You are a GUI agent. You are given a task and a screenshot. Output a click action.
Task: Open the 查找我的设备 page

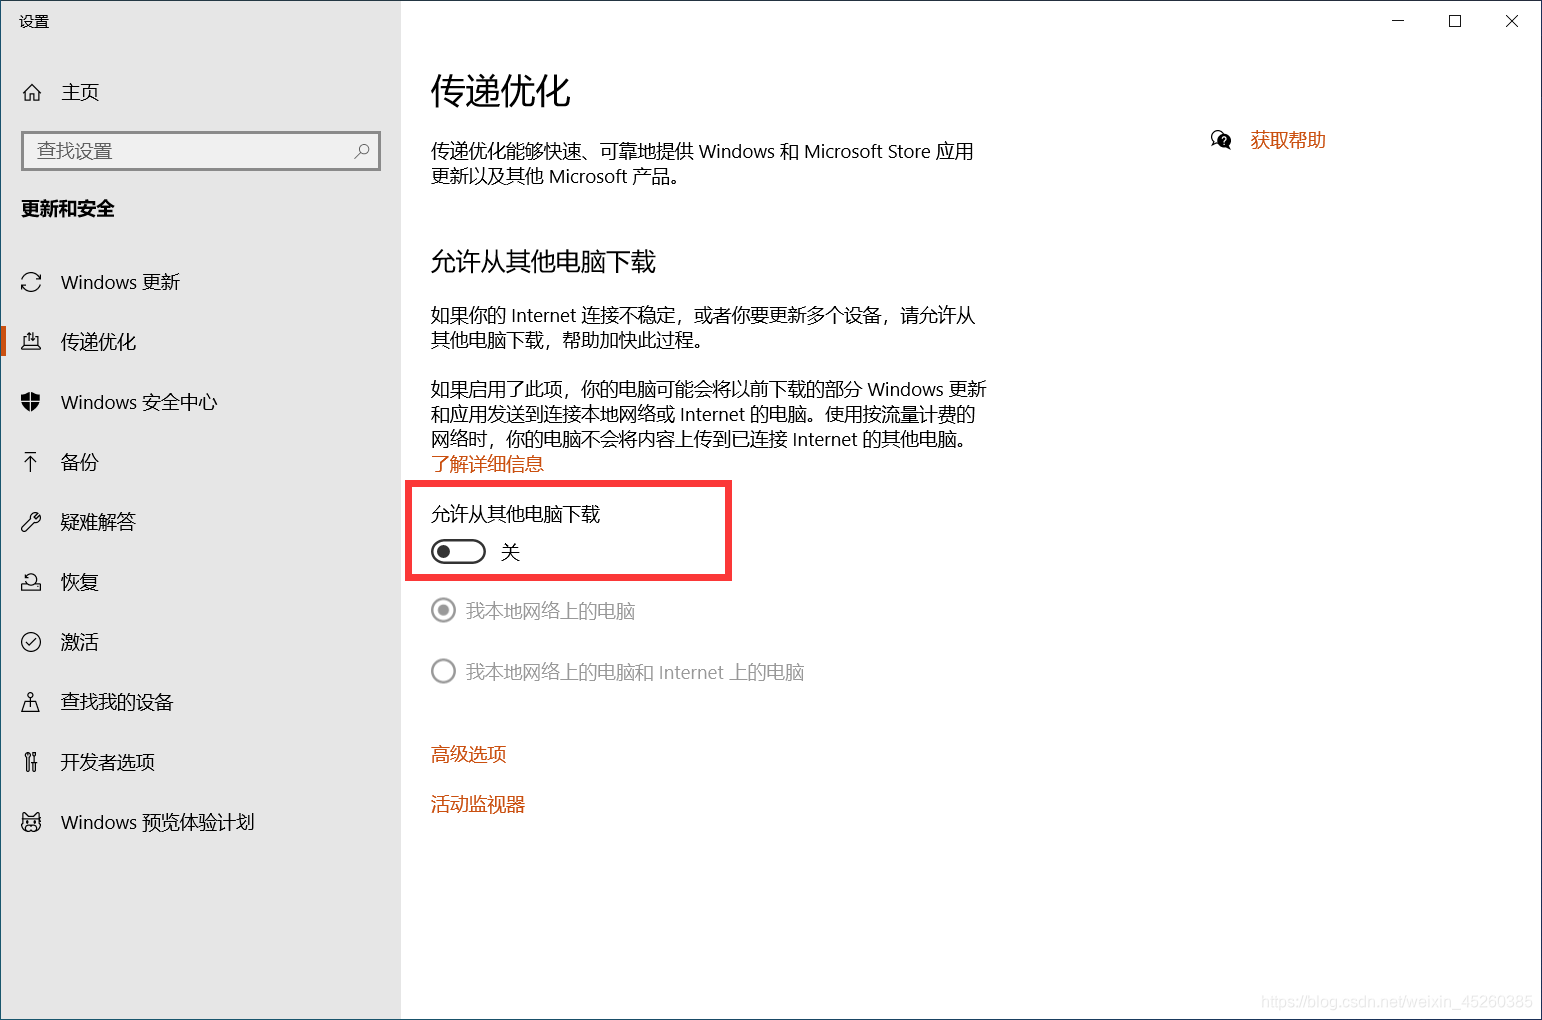point(200,702)
